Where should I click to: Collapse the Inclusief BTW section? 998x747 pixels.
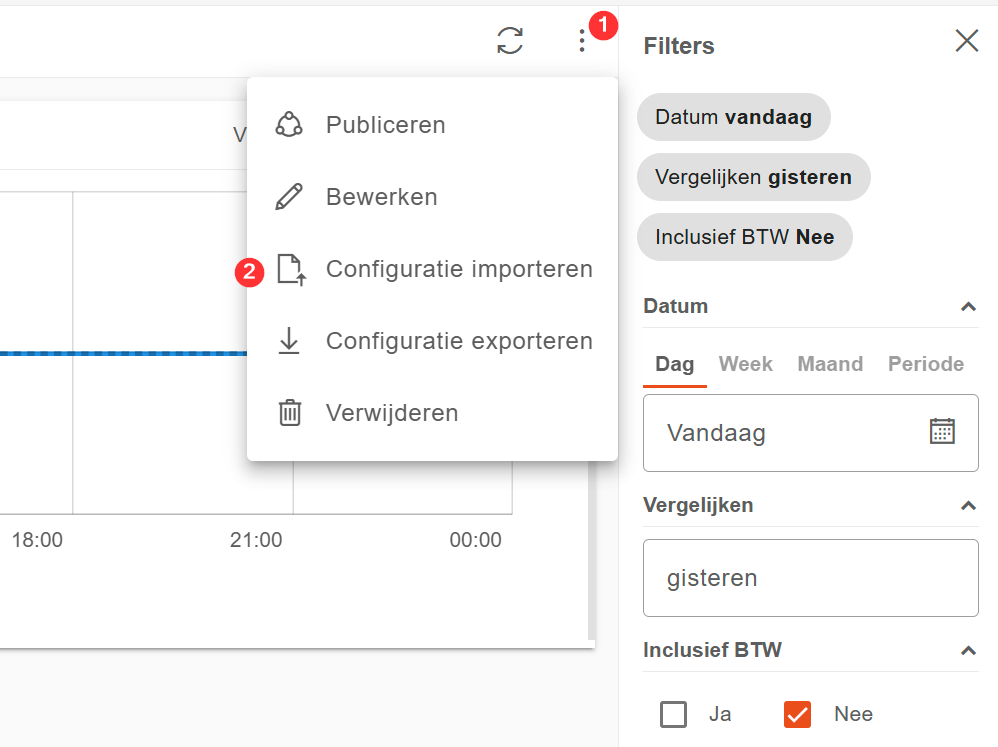[x=967, y=651]
